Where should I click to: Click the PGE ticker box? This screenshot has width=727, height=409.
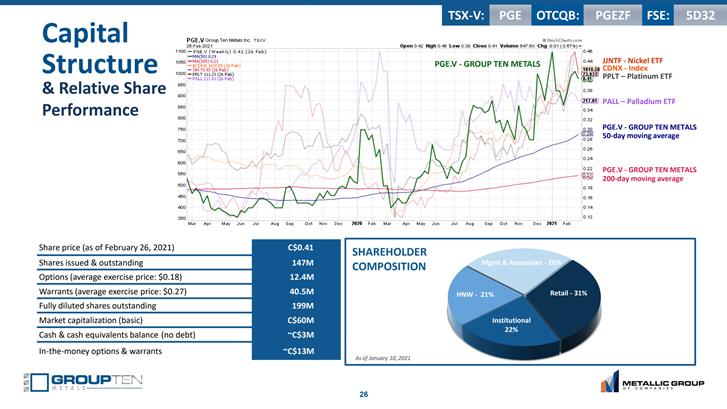click(510, 15)
